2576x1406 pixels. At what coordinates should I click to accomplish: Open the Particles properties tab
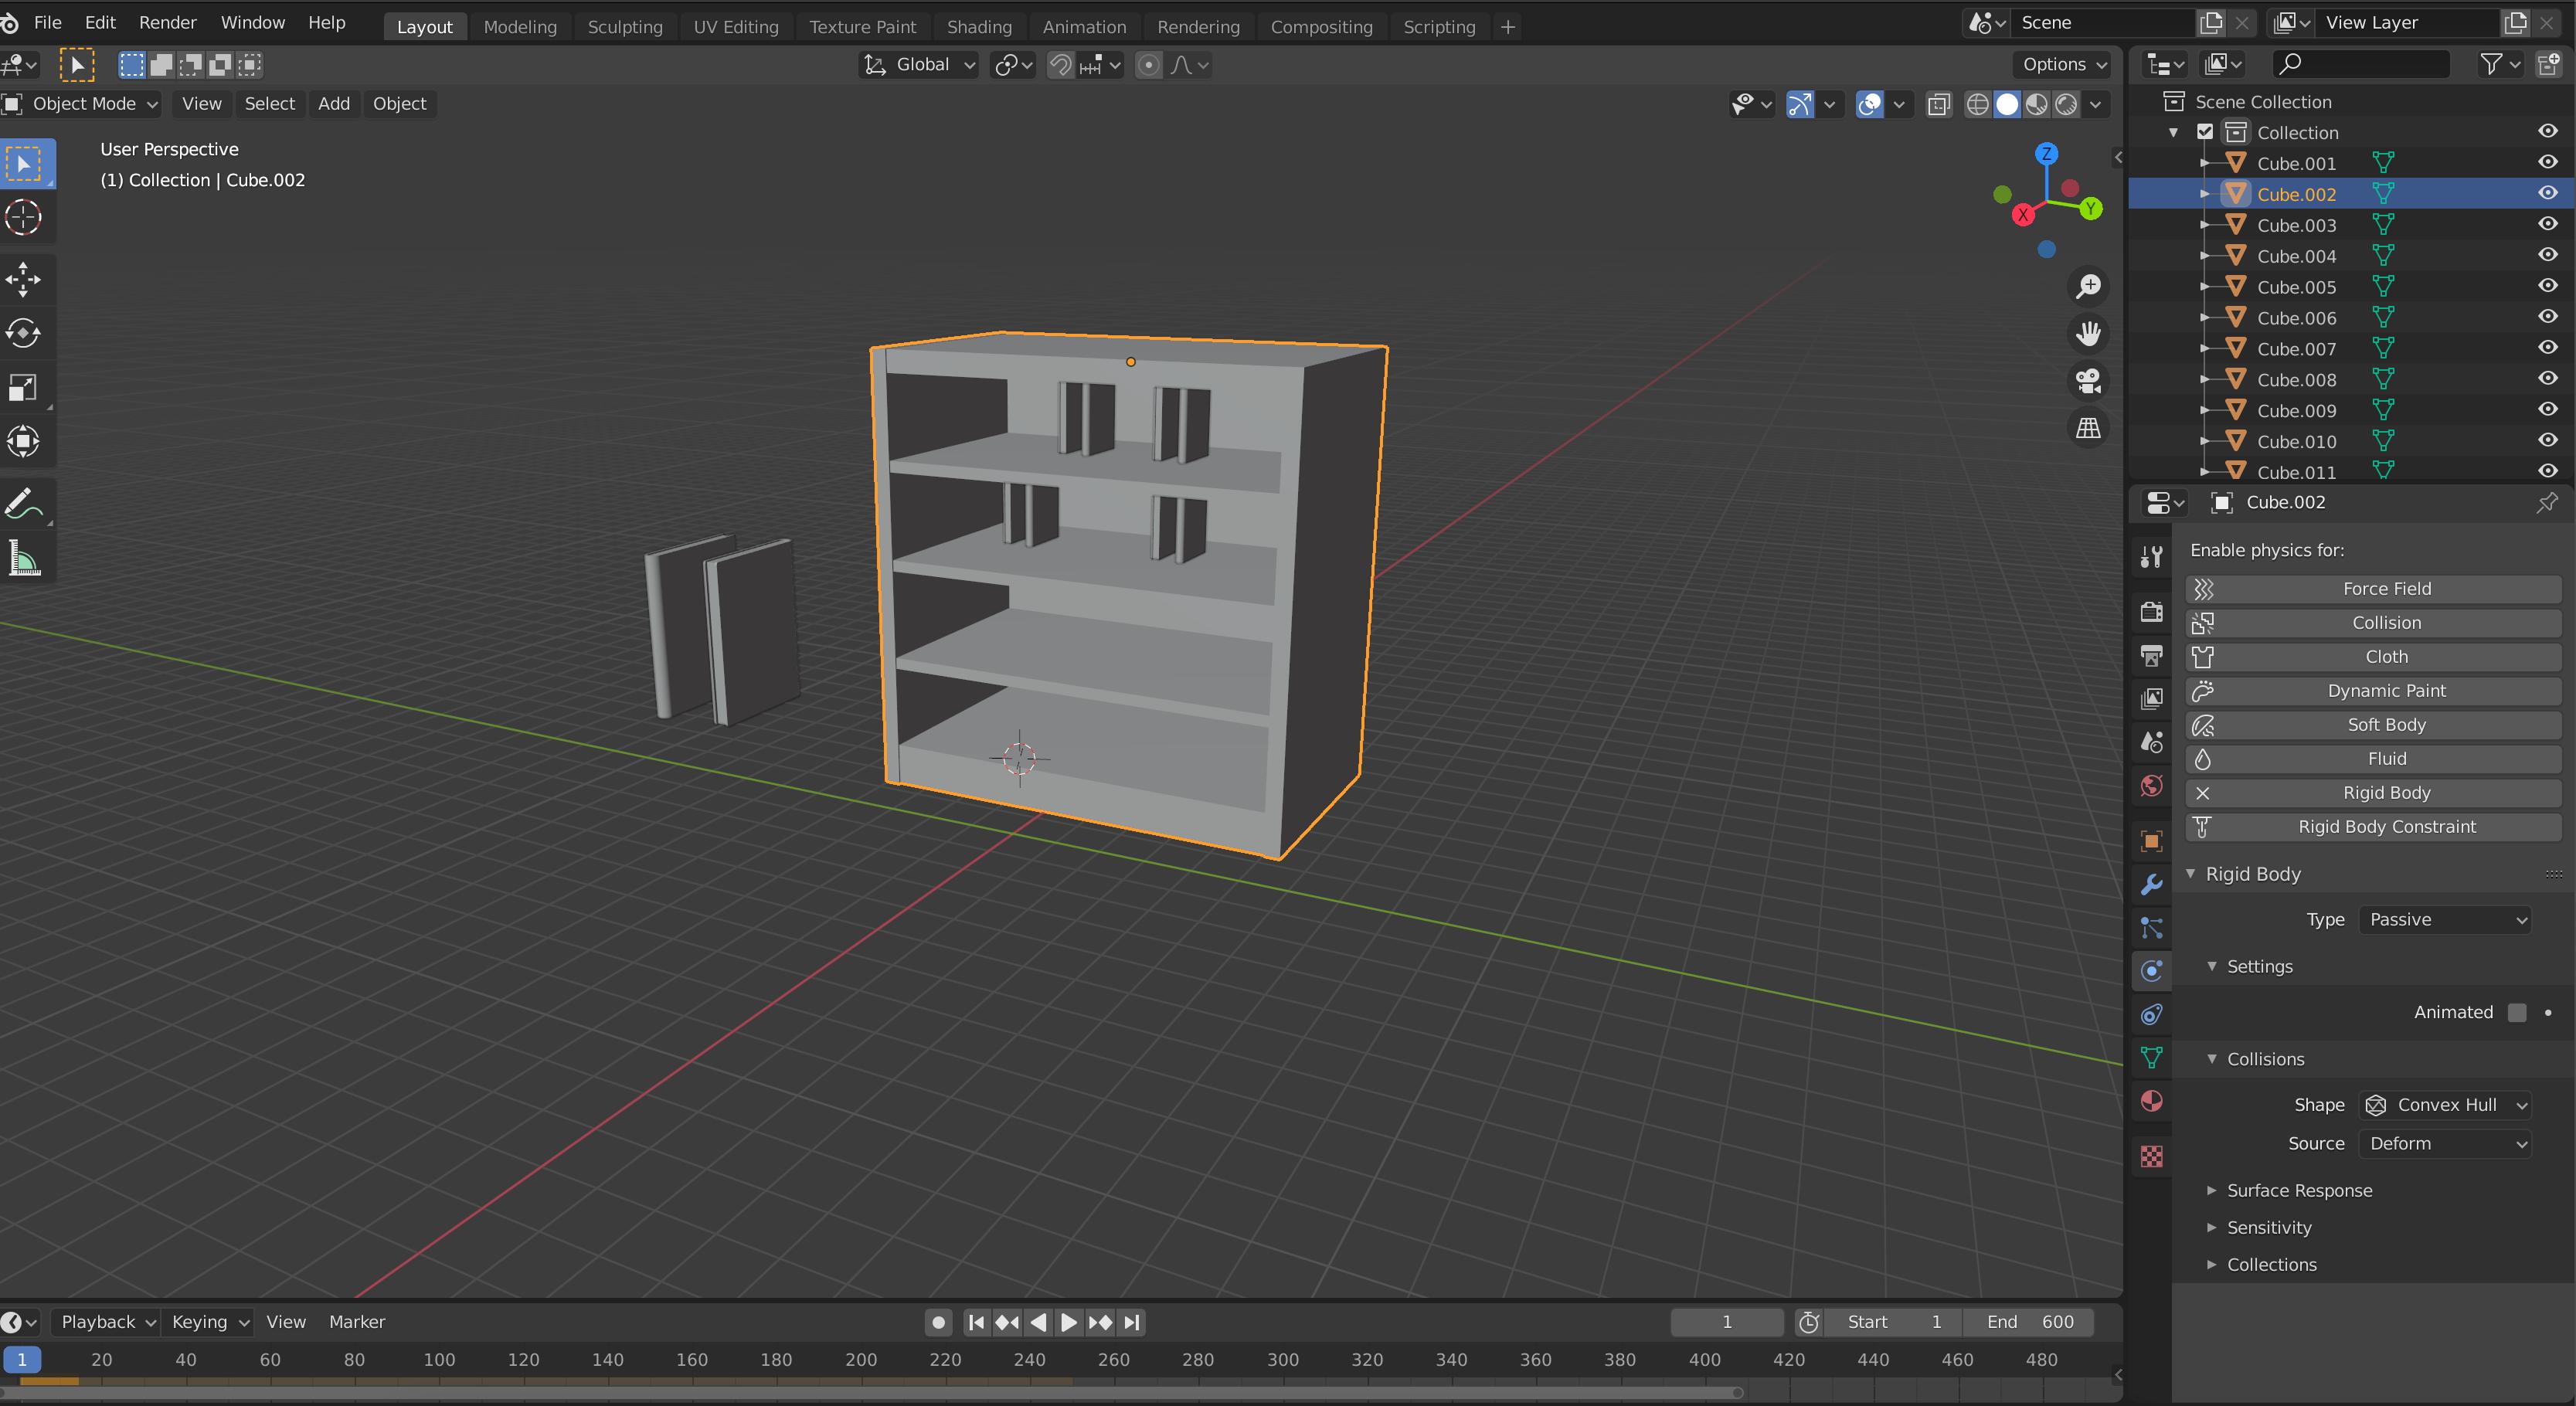click(x=2151, y=928)
